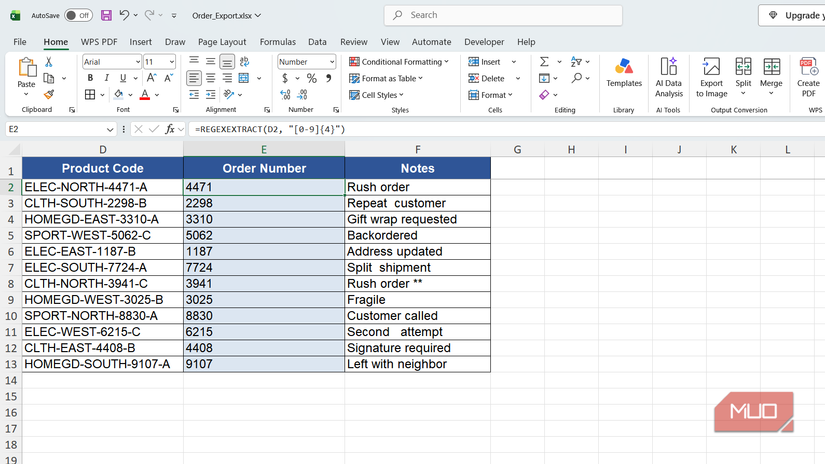Click Export to Image
Viewport: 825px width, 464px height.
click(711, 77)
